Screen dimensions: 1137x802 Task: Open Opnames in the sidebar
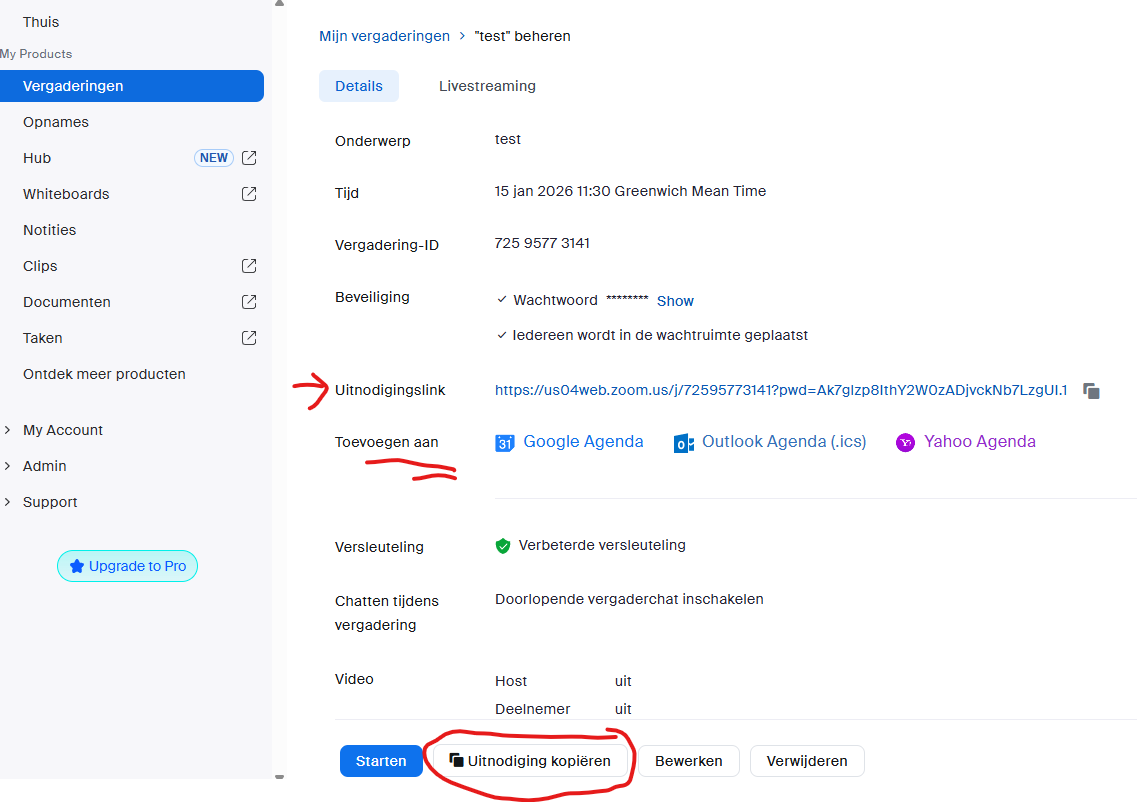tap(56, 122)
